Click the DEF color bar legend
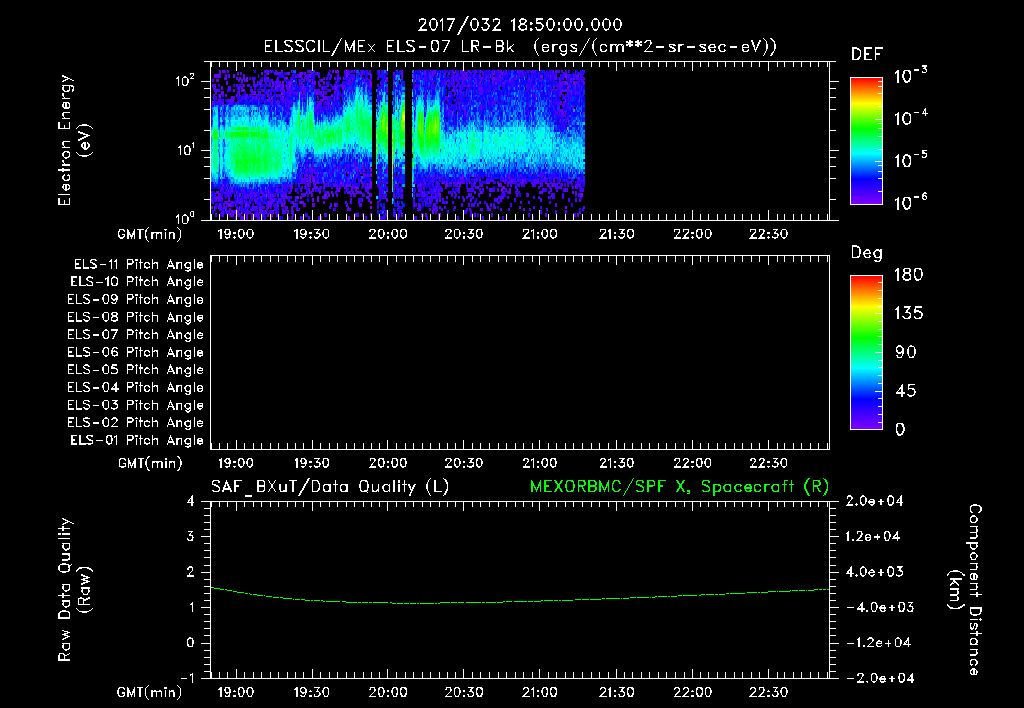The image size is (1024, 708). tap(866, 141)
